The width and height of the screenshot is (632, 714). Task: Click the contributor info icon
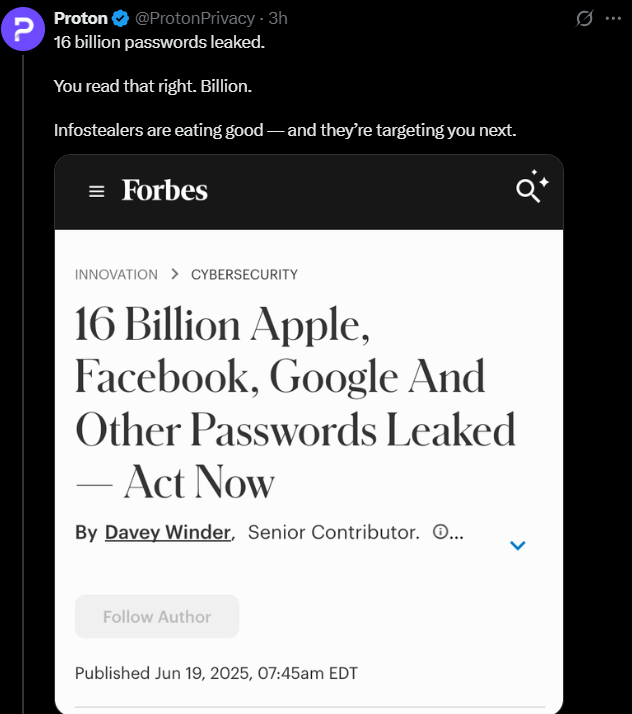click(440, 531)
